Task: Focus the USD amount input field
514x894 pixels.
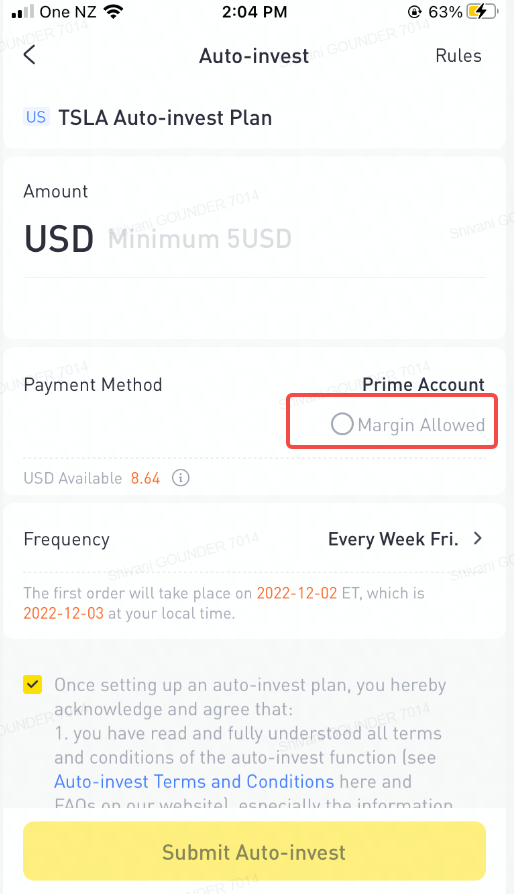Action: pos(254,238)
